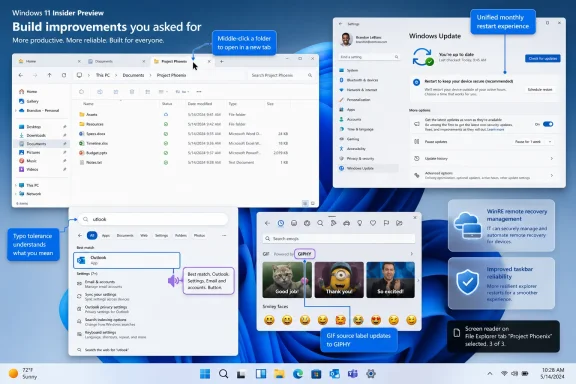Select the Apps filter in Windows Search

click(106, 236)
